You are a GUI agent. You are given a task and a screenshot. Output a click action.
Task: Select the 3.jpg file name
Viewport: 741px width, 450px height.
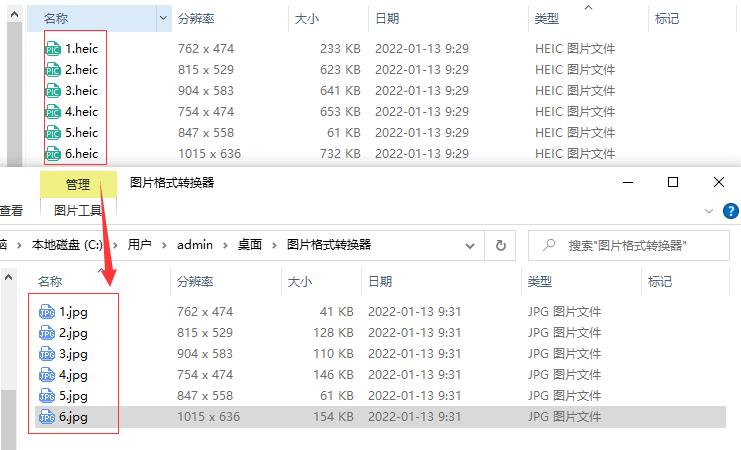click(x=73, y=354)
